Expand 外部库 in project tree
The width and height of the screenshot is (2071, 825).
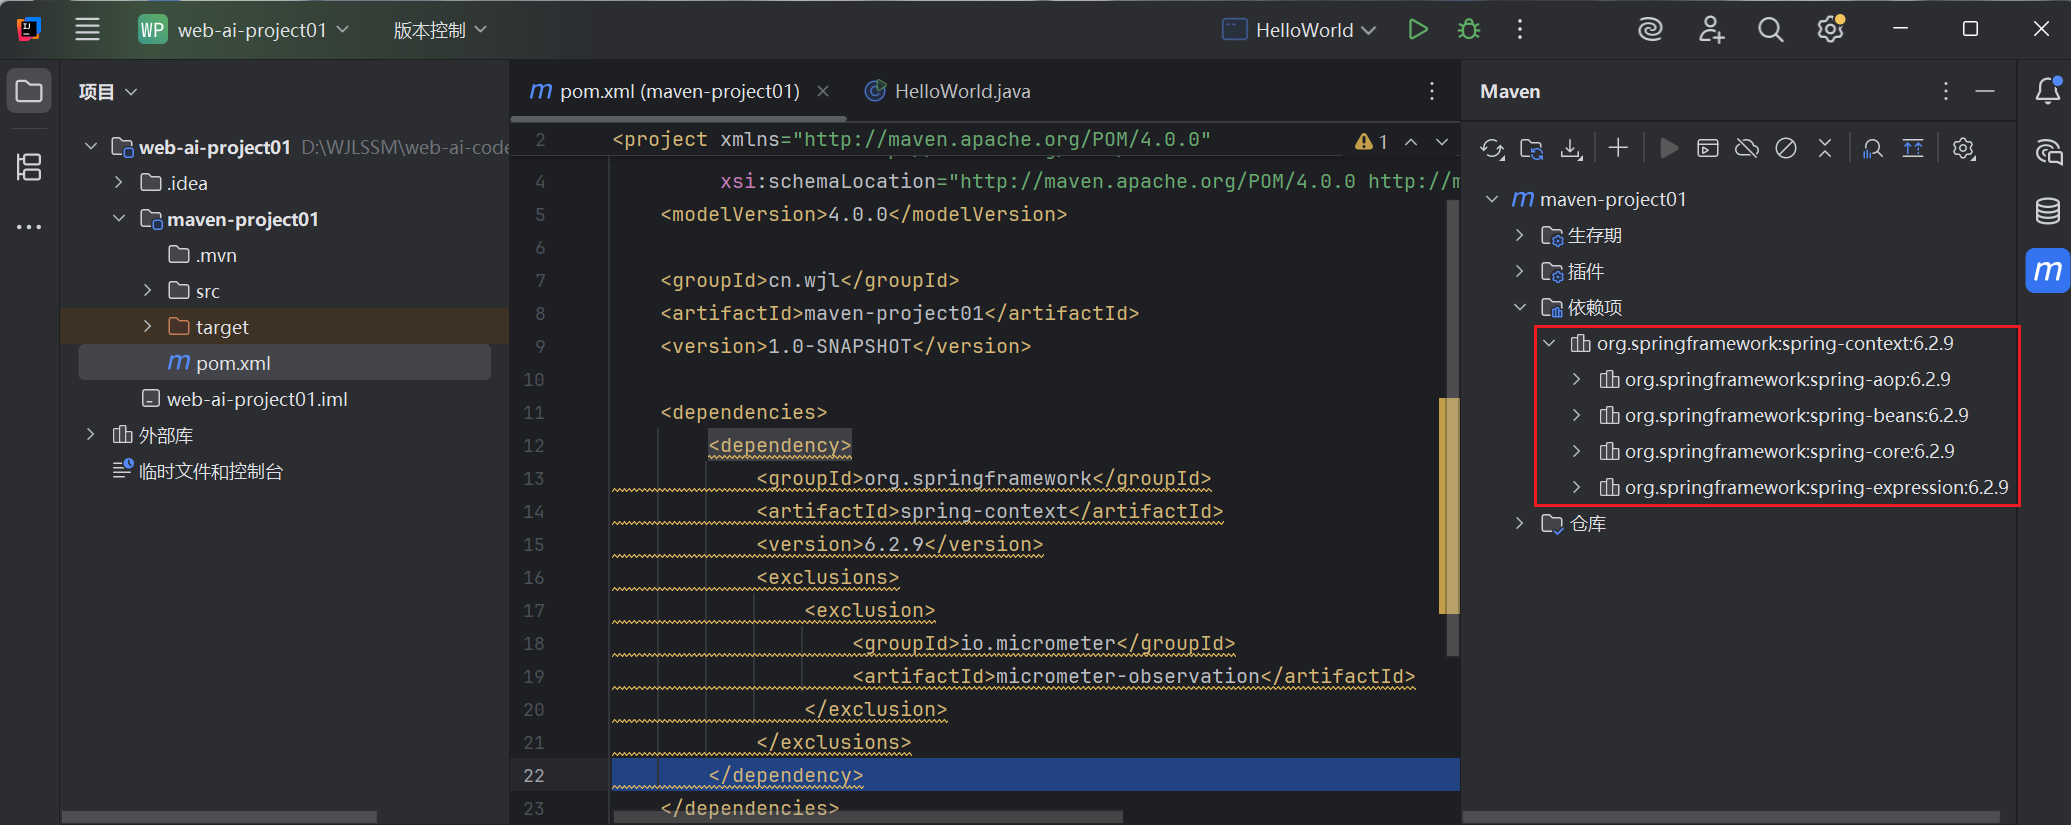click(91, 435)
